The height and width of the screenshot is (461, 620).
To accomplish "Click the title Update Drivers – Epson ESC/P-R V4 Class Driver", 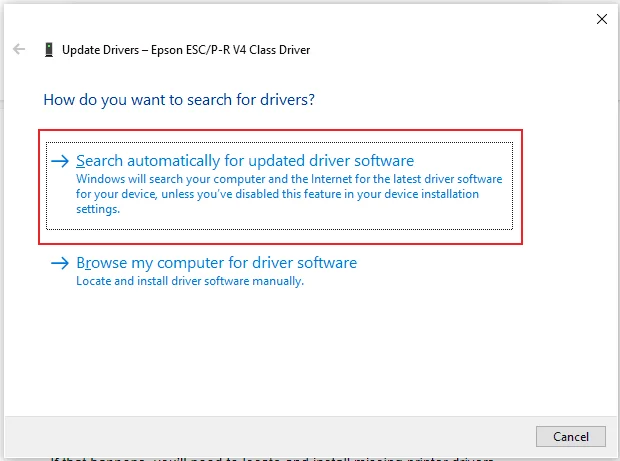I will click(186, 50).
